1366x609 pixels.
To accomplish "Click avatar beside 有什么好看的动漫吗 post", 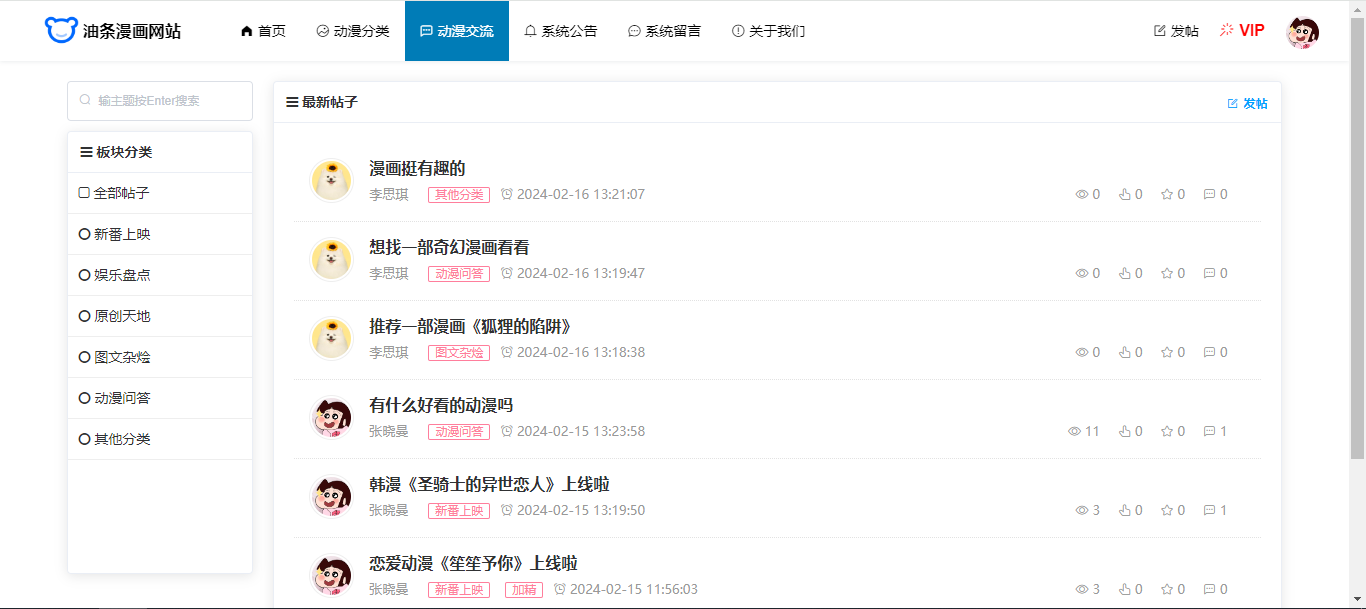I will (x=331, y=417).
